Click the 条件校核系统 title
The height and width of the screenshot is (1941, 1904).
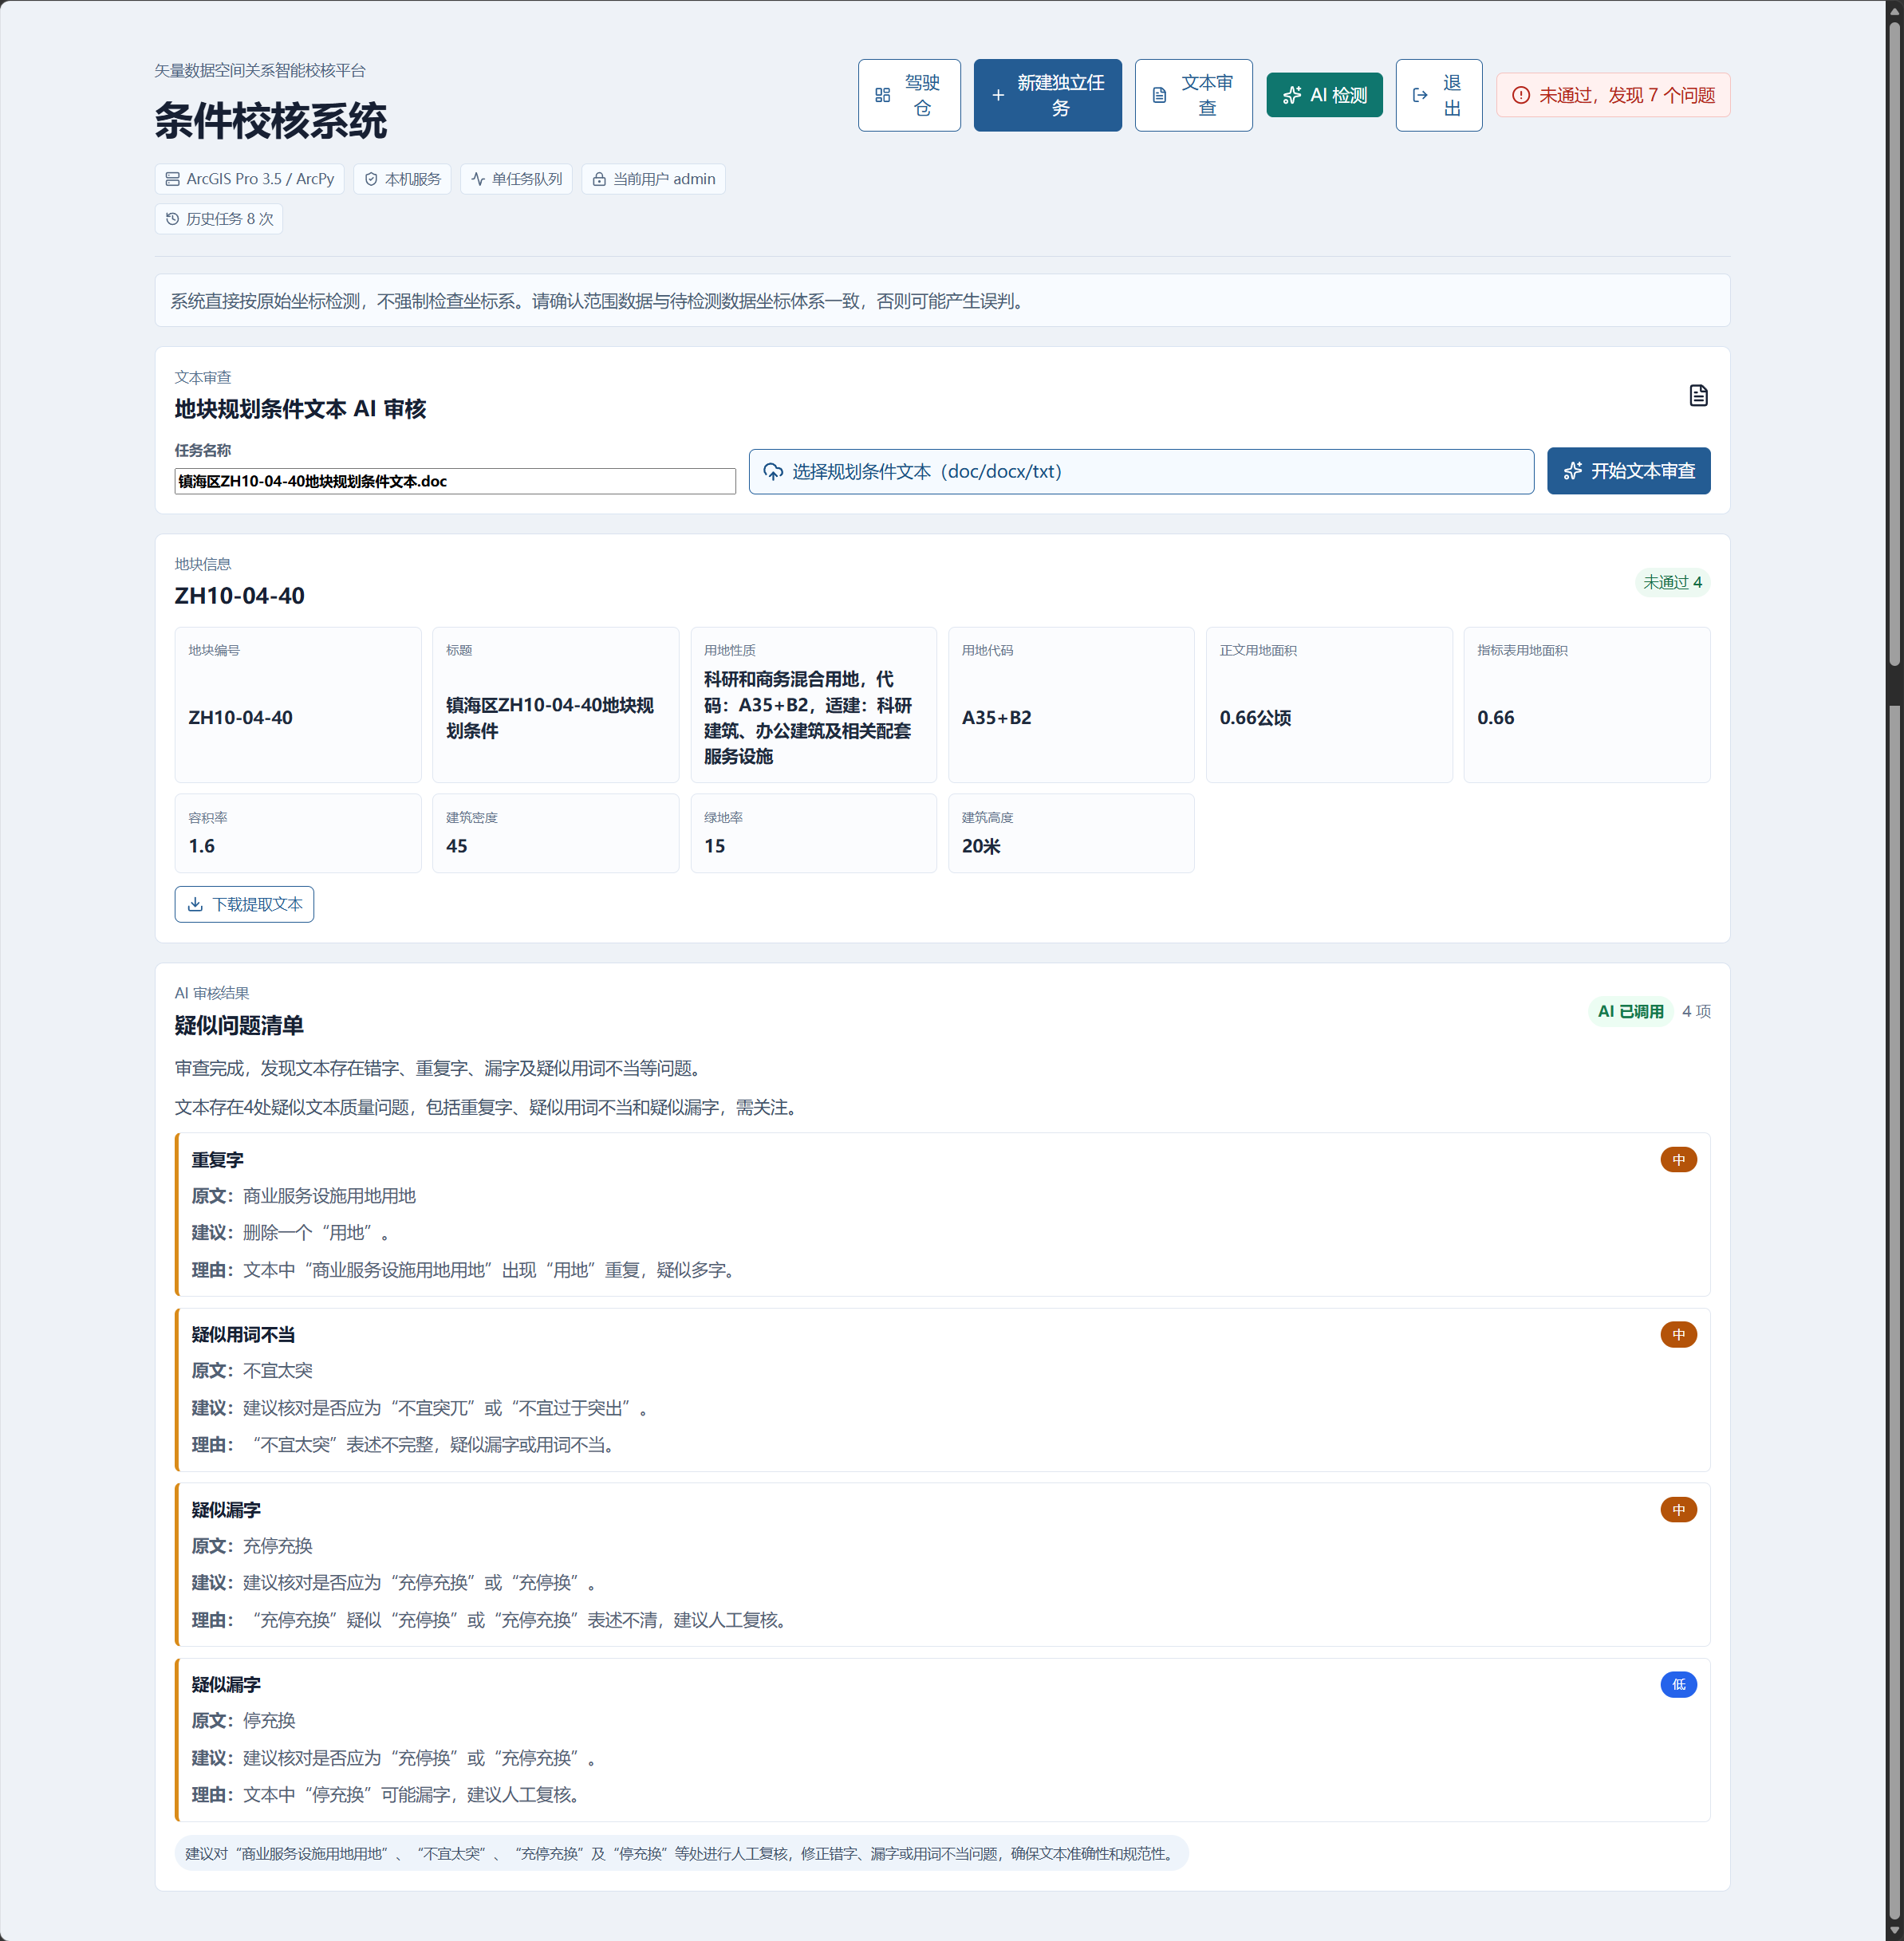click(x=271, y=121)
